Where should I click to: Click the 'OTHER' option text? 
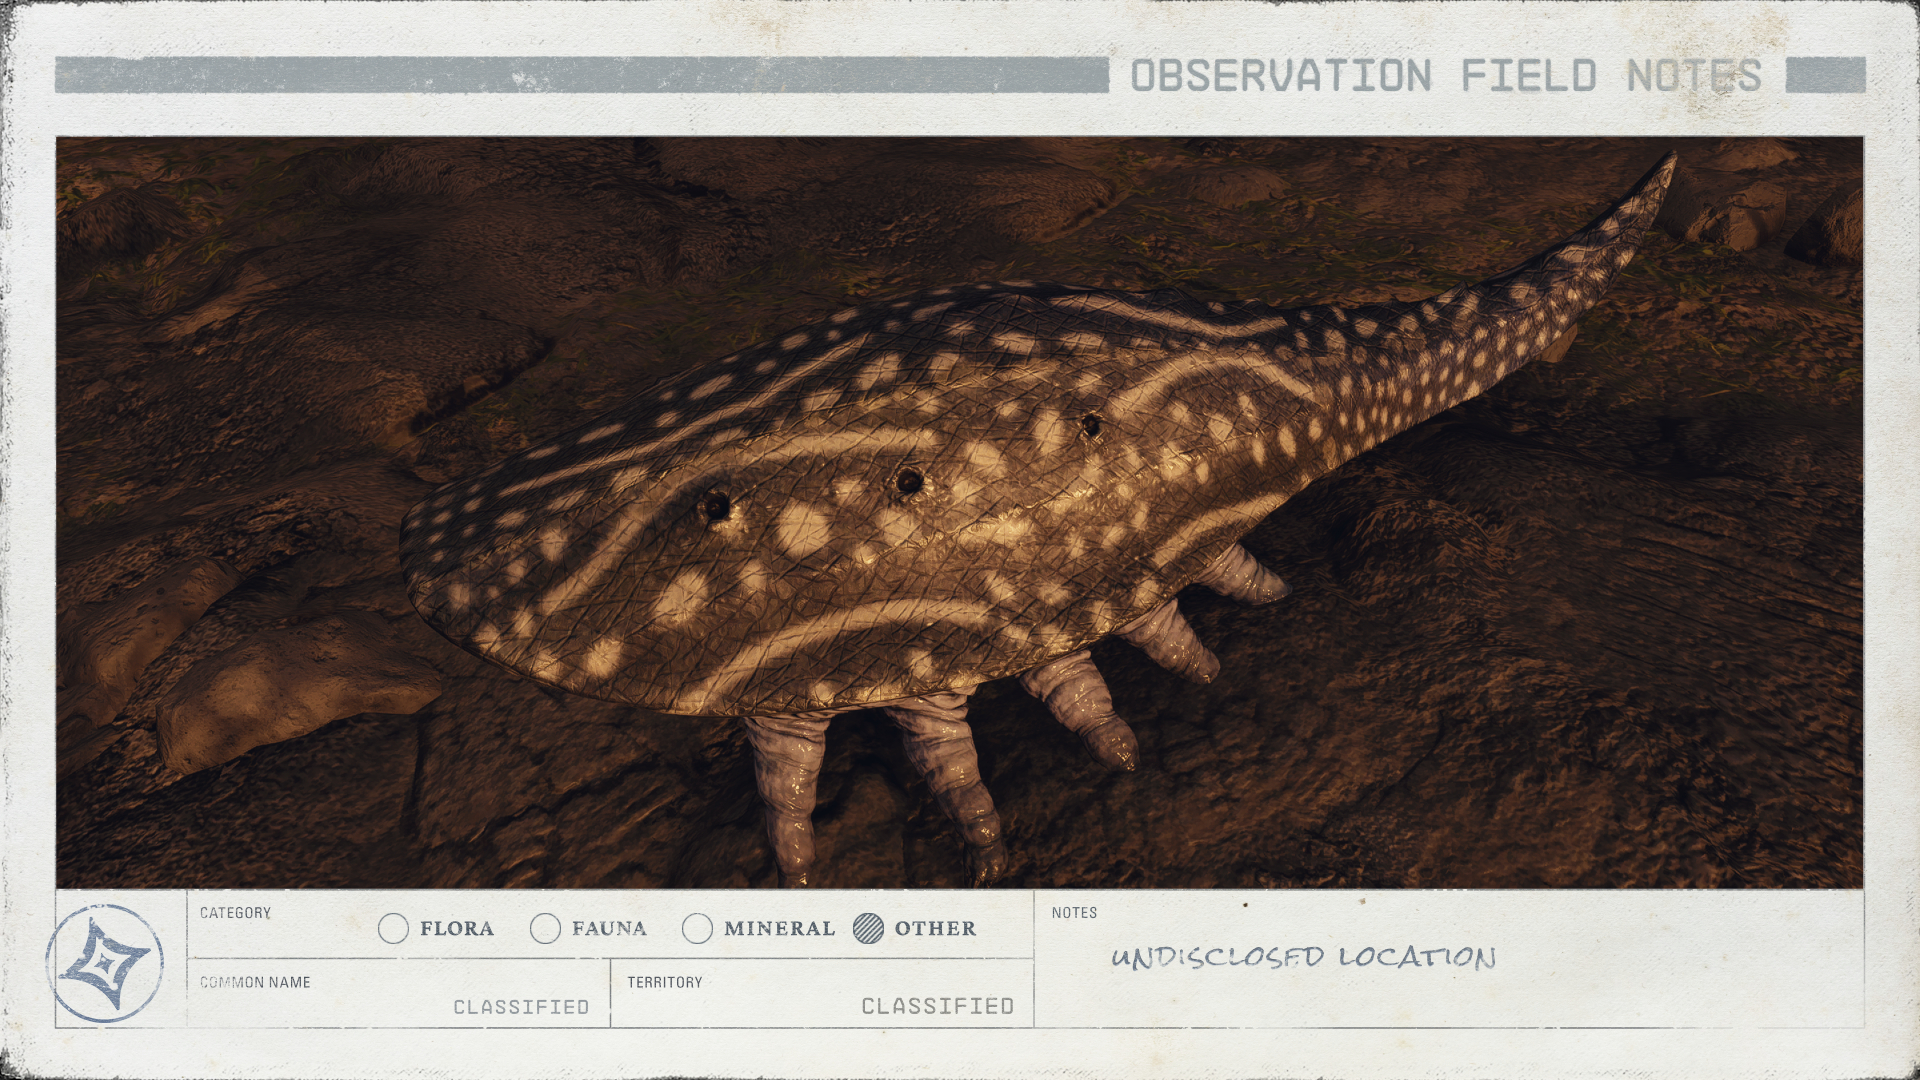click(x=935, y=929)
